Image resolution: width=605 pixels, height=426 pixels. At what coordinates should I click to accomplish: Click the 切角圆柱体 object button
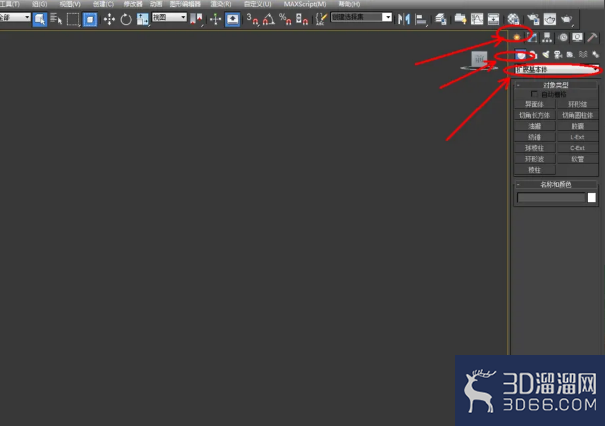(x=578, y=115)
